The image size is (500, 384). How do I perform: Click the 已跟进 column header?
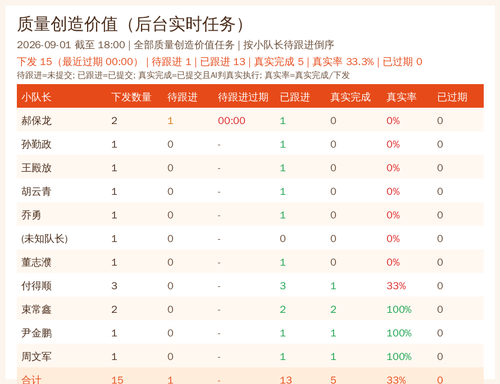295,97
